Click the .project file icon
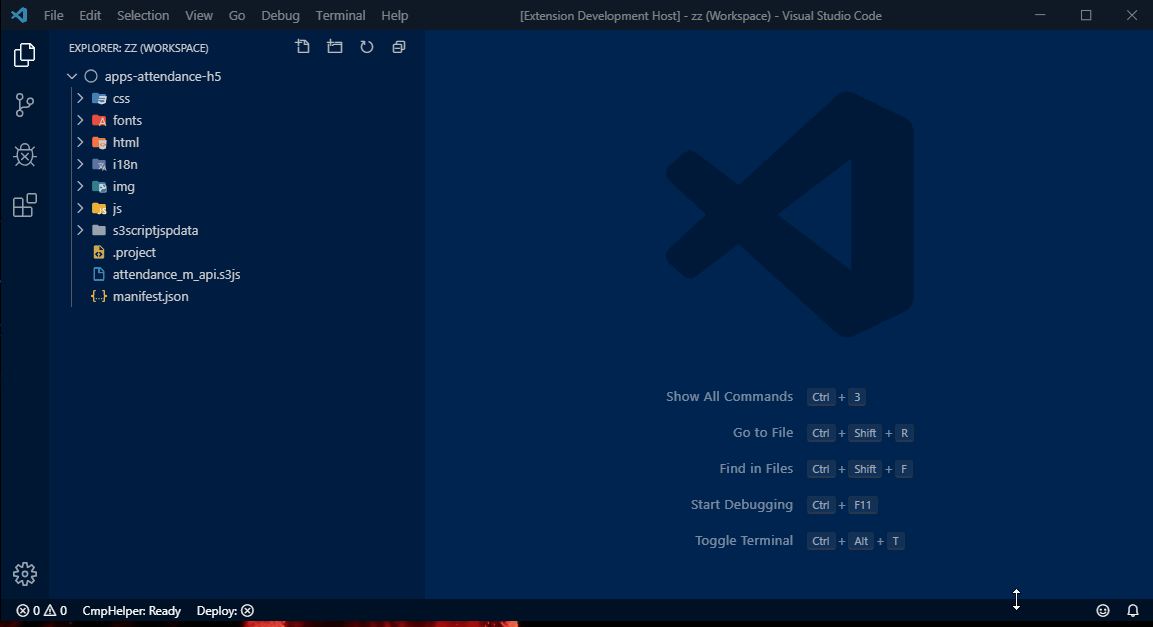 click(x=99, y=253)
